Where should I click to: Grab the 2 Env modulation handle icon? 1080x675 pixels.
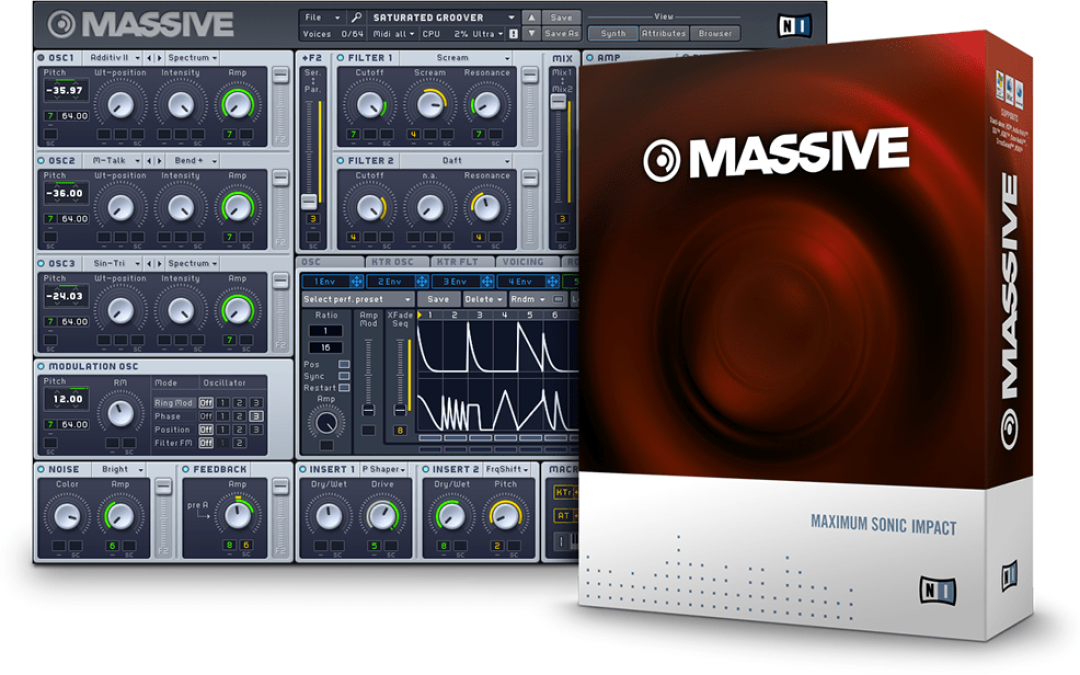coord(422,281)
